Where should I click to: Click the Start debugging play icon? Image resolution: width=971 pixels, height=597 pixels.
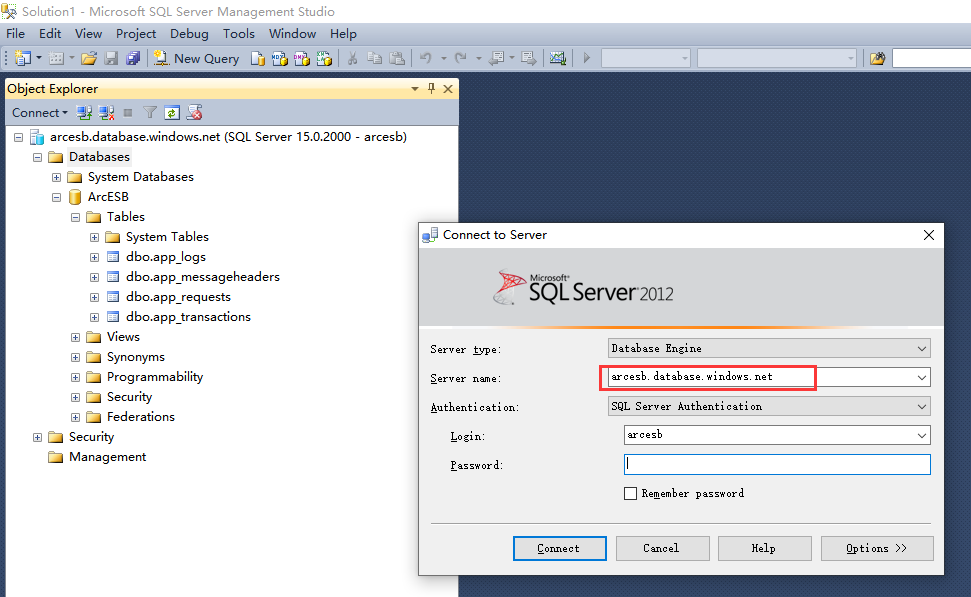pyautogui.click(x=587, y=58)
